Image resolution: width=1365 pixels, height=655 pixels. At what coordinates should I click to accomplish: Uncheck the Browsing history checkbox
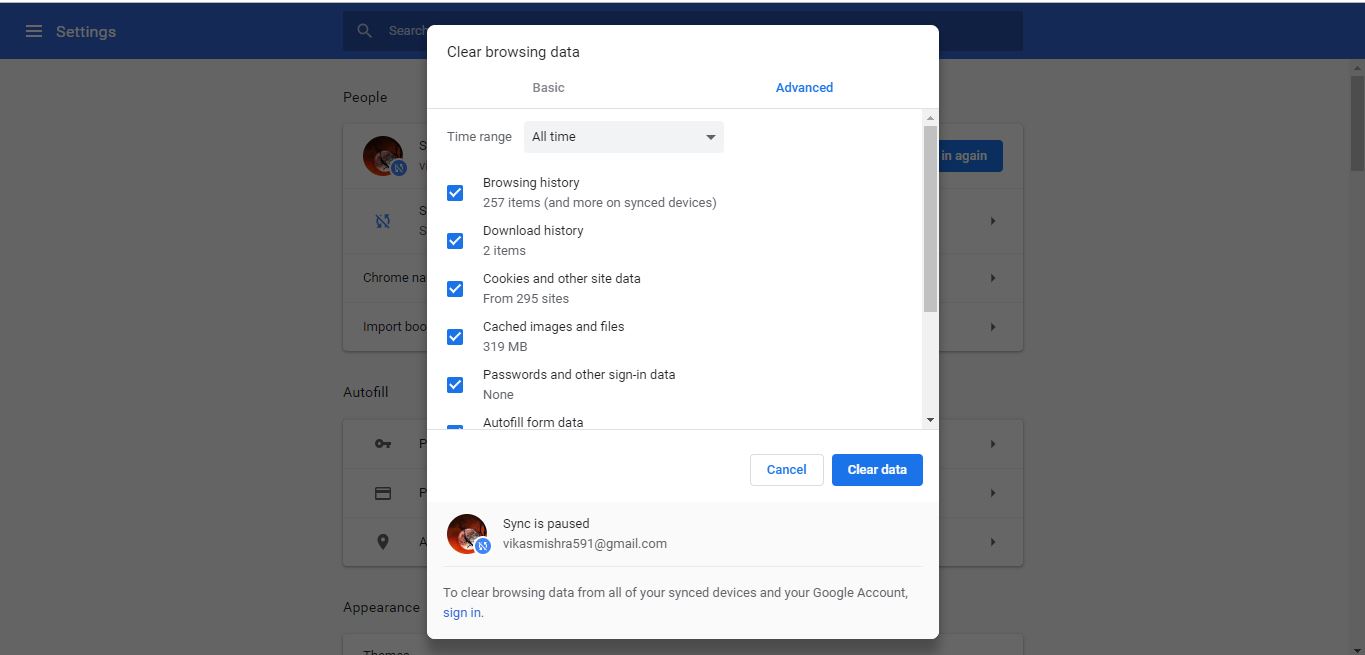click(x=455, y=193)
